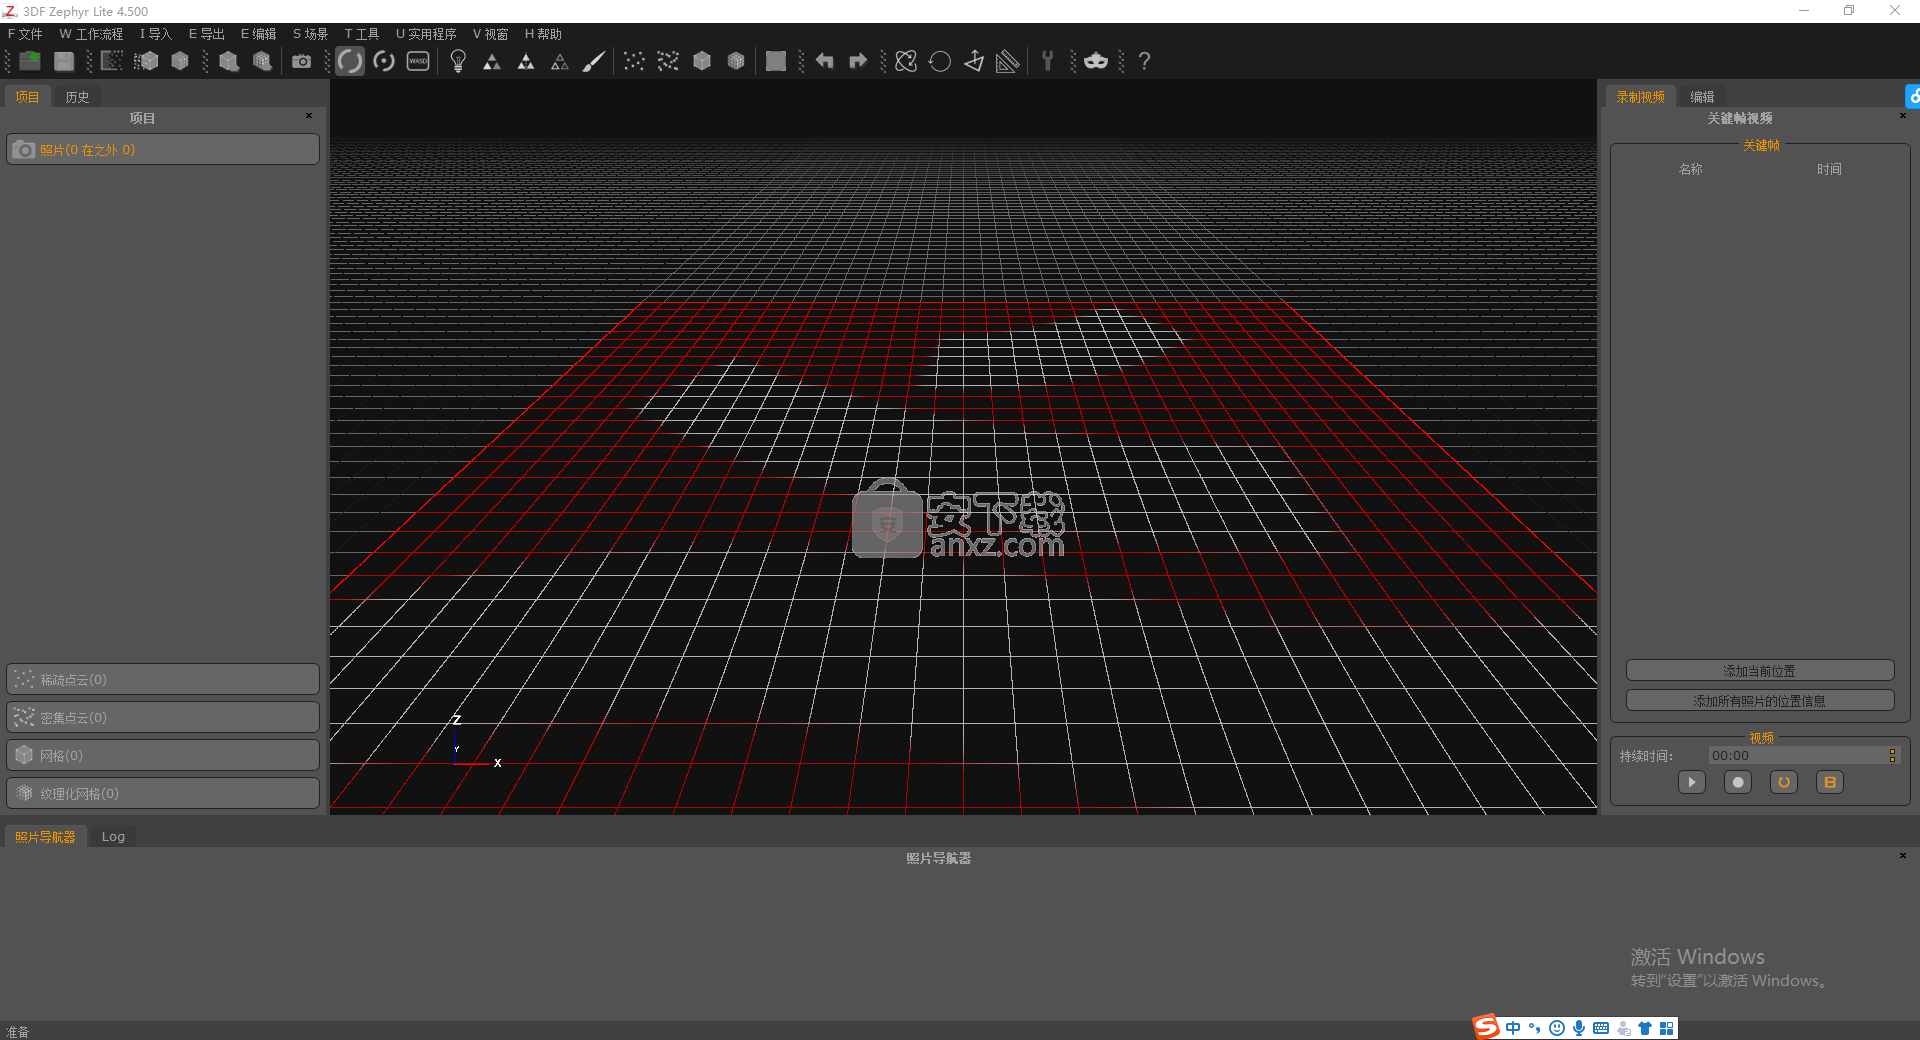Click the 添加所有照片的位置信息 button

(x=1760, y=701)
